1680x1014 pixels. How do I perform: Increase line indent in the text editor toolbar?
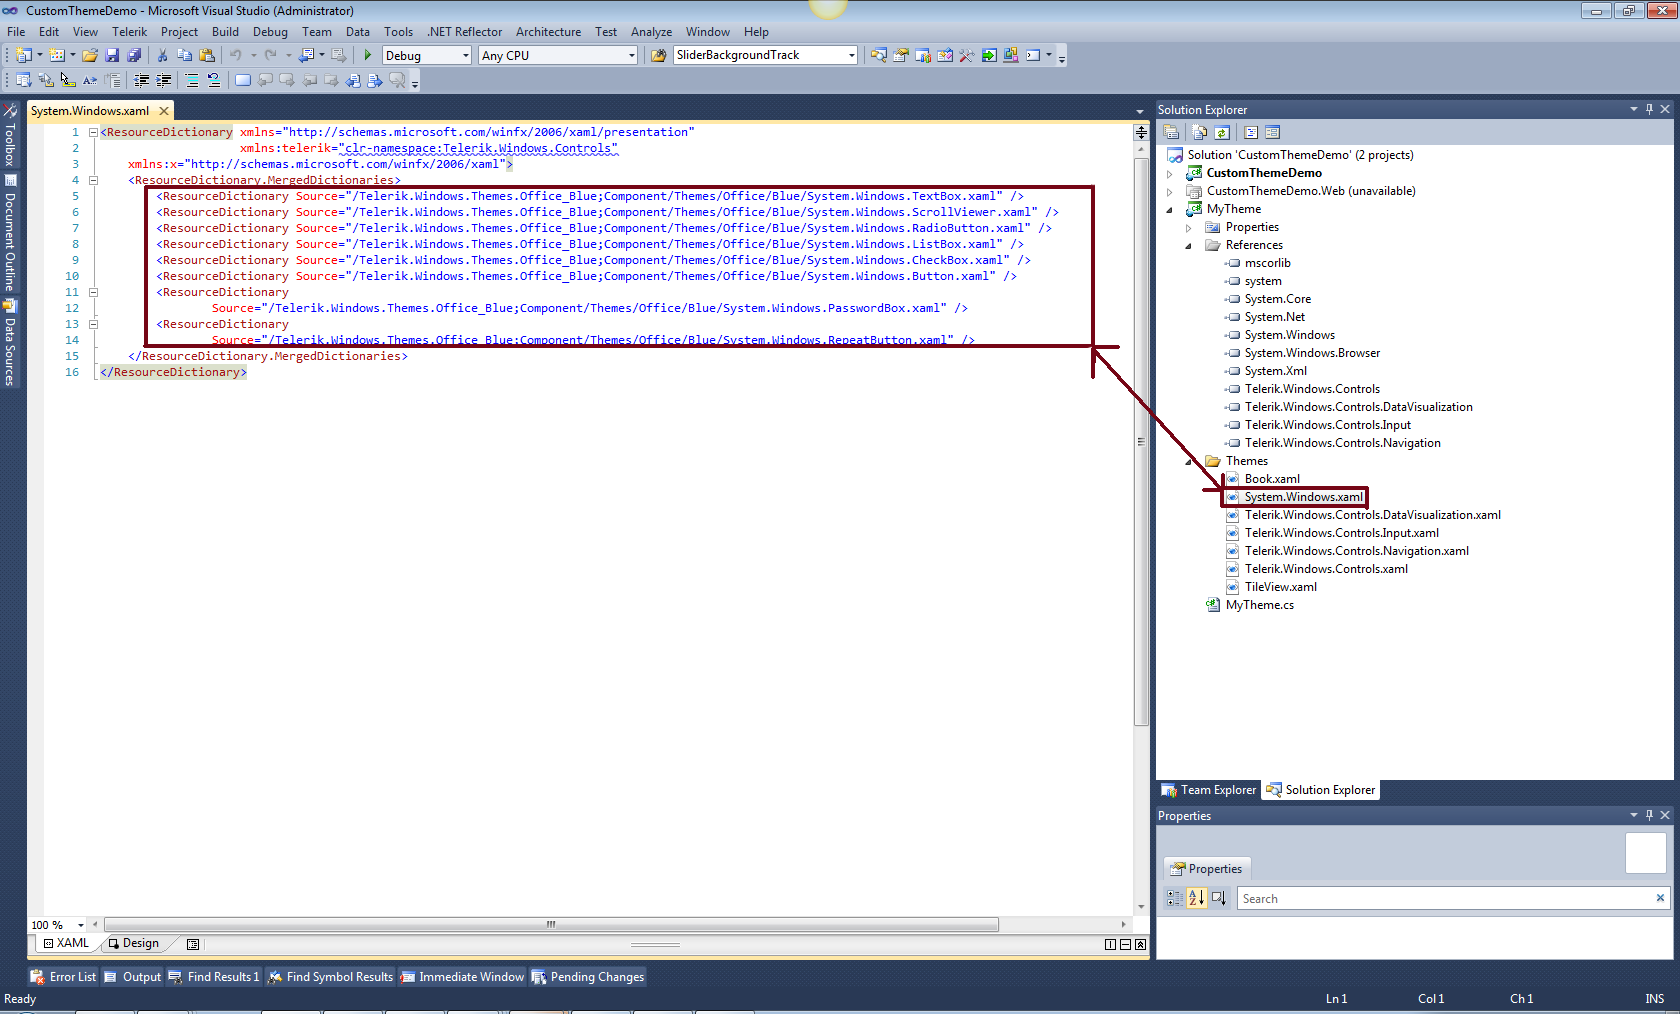tap(164, 81)
